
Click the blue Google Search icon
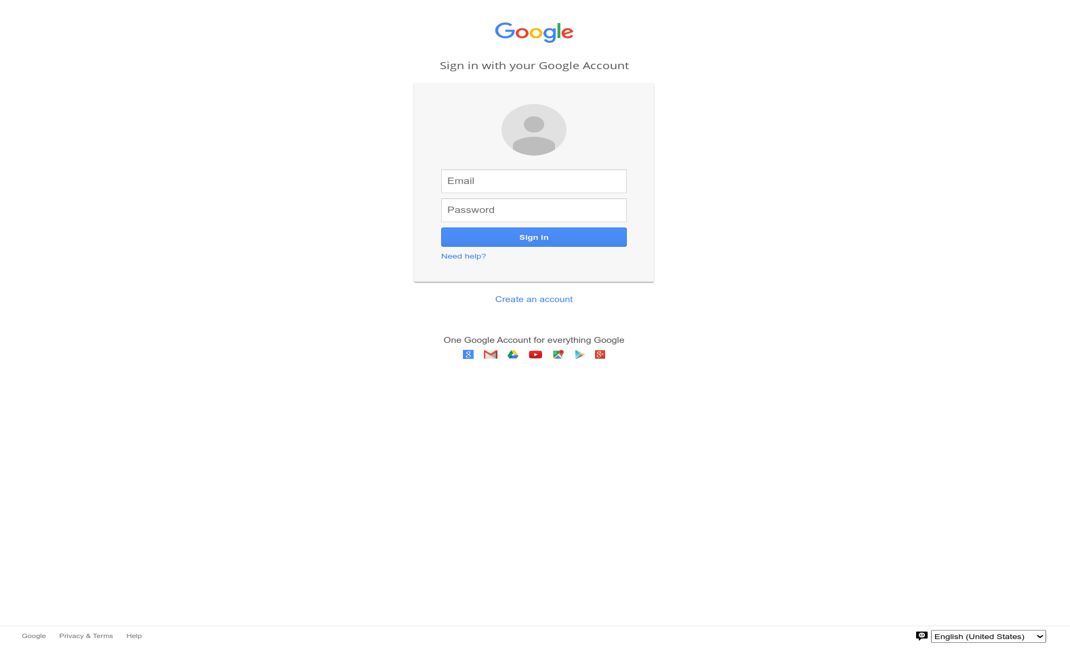point(468,355)
